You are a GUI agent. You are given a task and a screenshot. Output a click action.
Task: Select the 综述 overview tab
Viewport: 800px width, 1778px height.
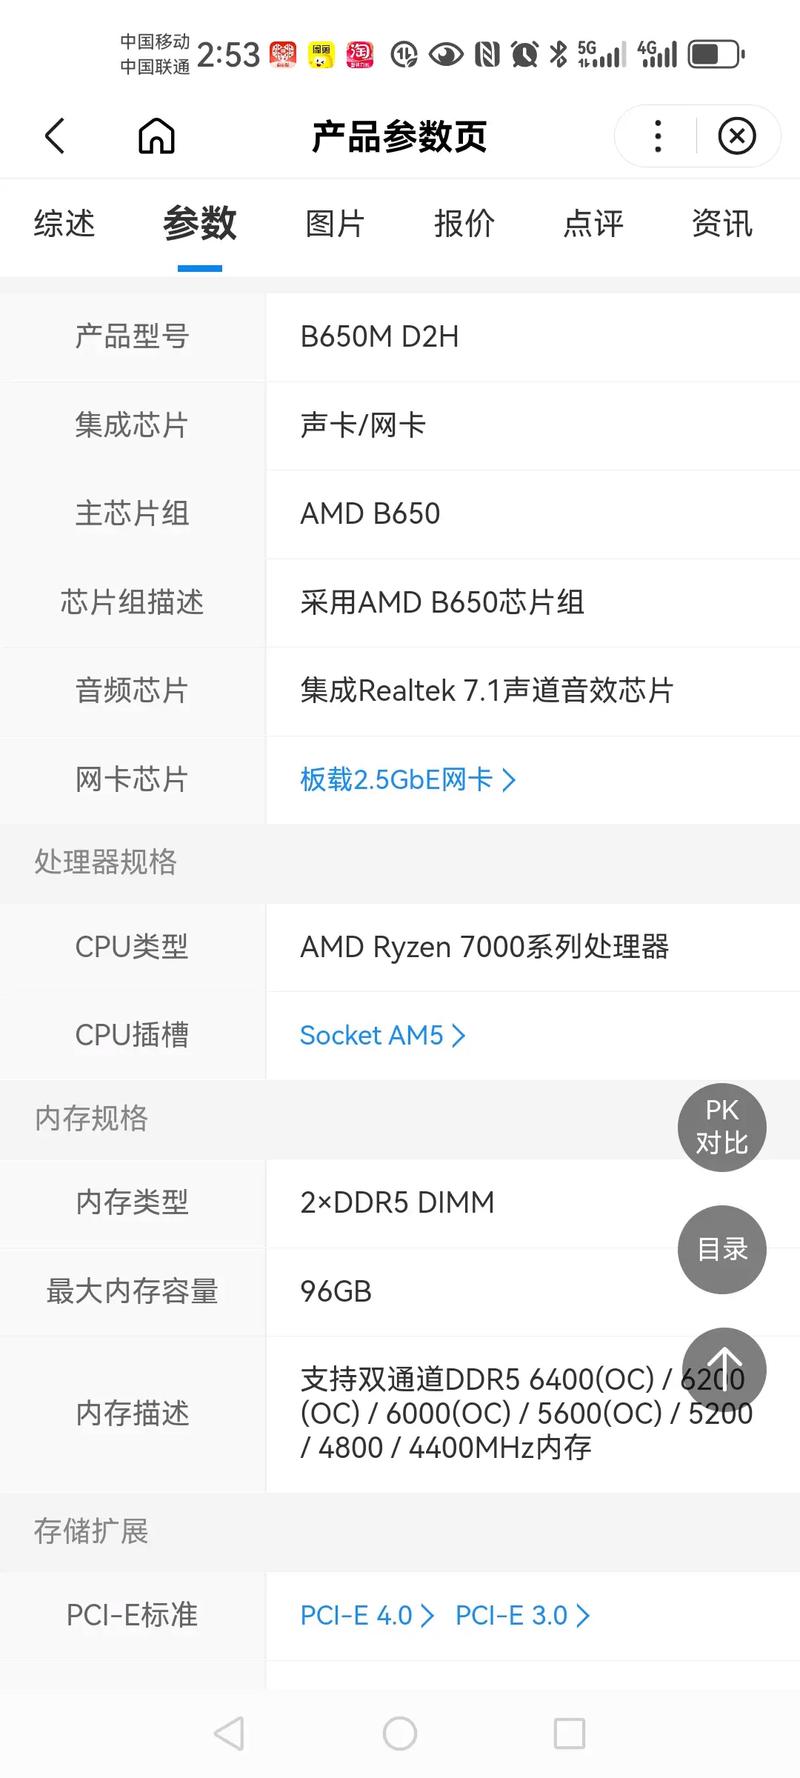tap(63, 224)
